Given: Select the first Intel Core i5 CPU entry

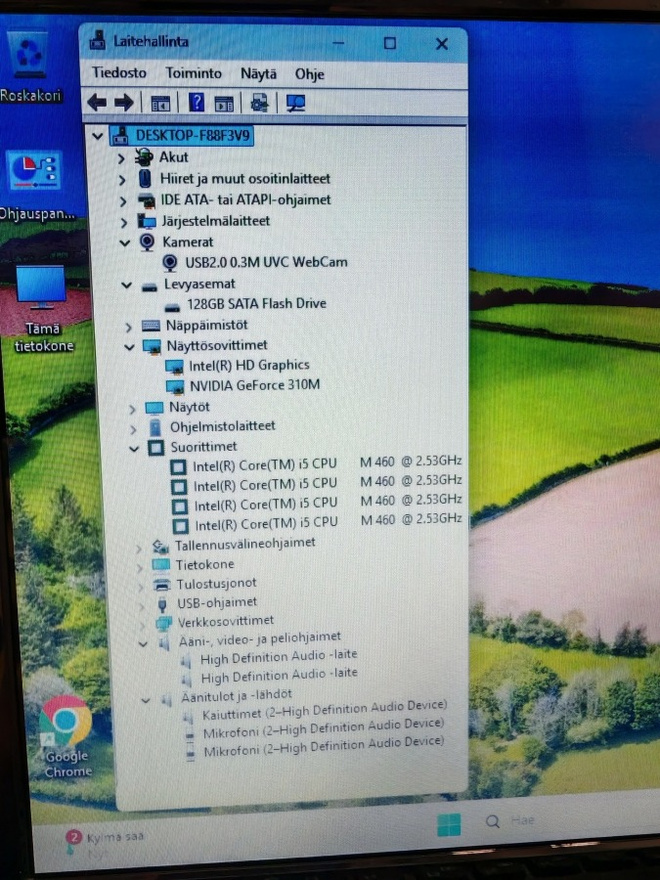Looking at the screenshot, I should [x=327, y=464].
